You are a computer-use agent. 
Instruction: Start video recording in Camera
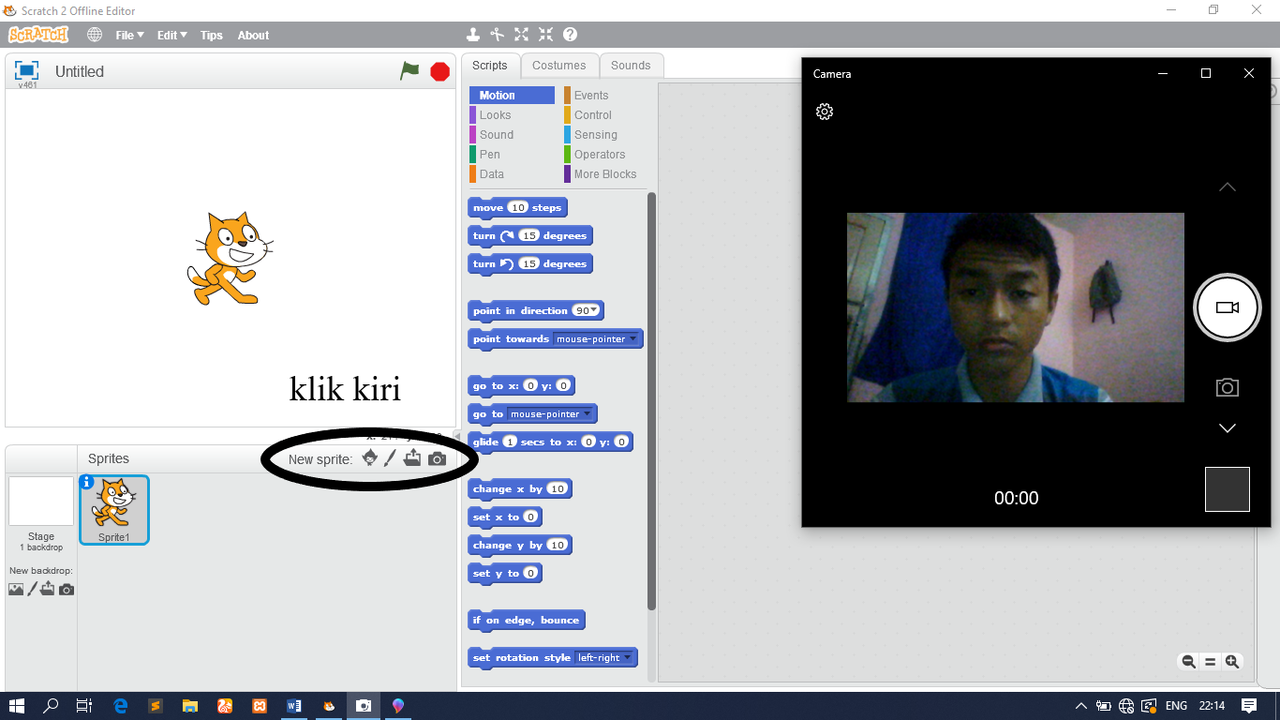click(1227, 308)
